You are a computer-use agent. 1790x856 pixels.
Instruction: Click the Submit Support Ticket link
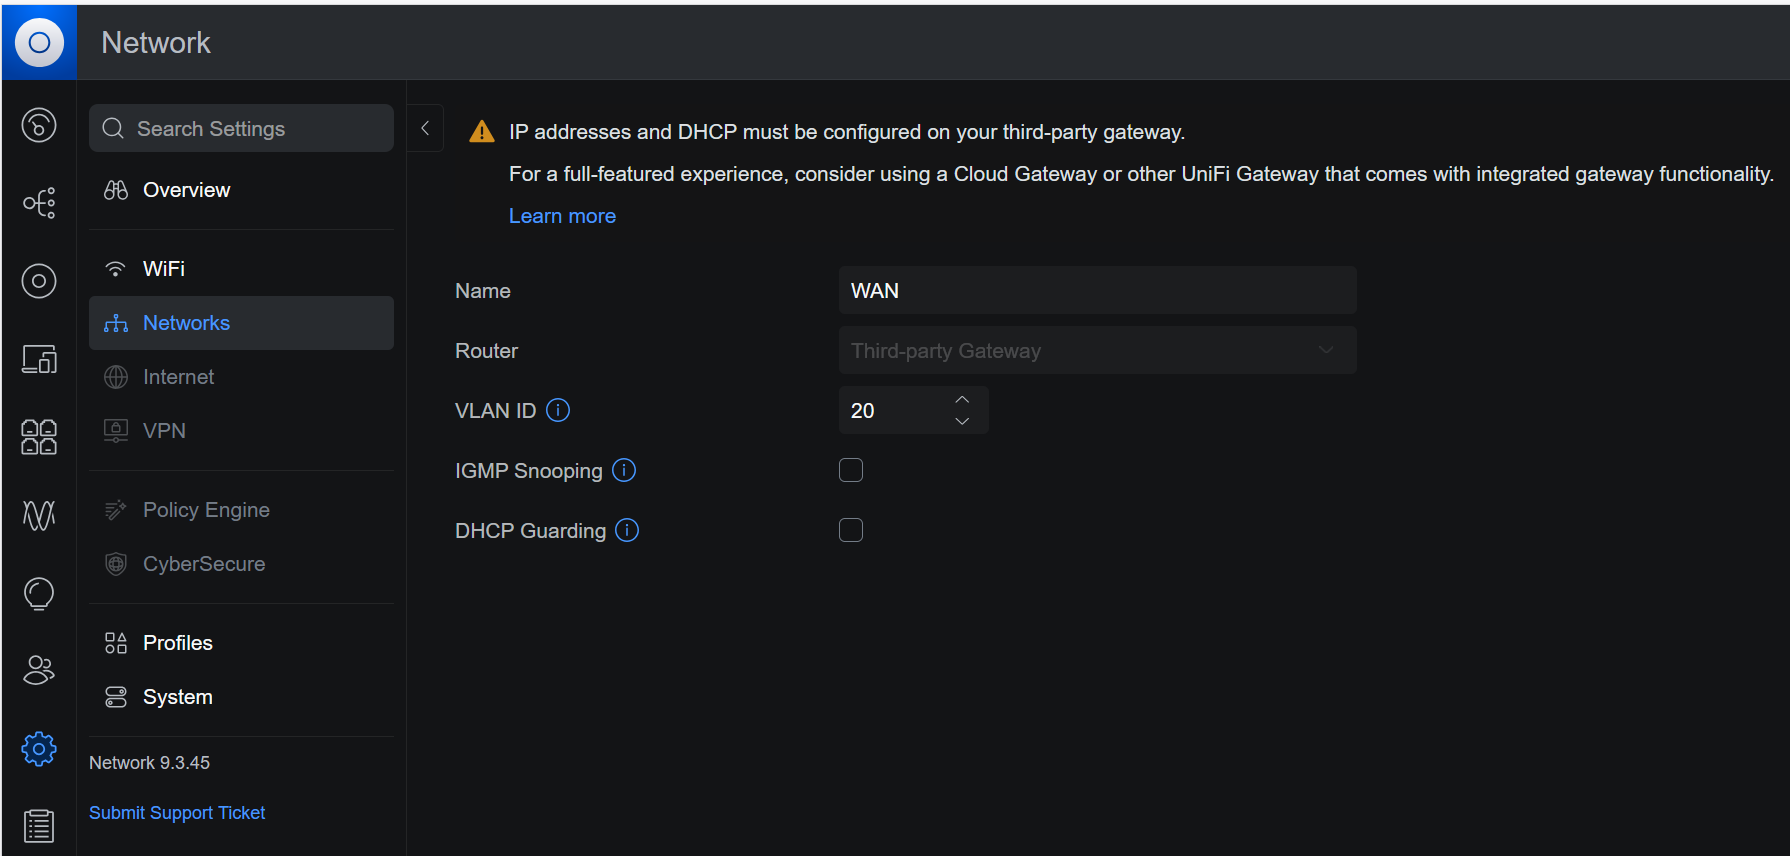coord(177,813)
